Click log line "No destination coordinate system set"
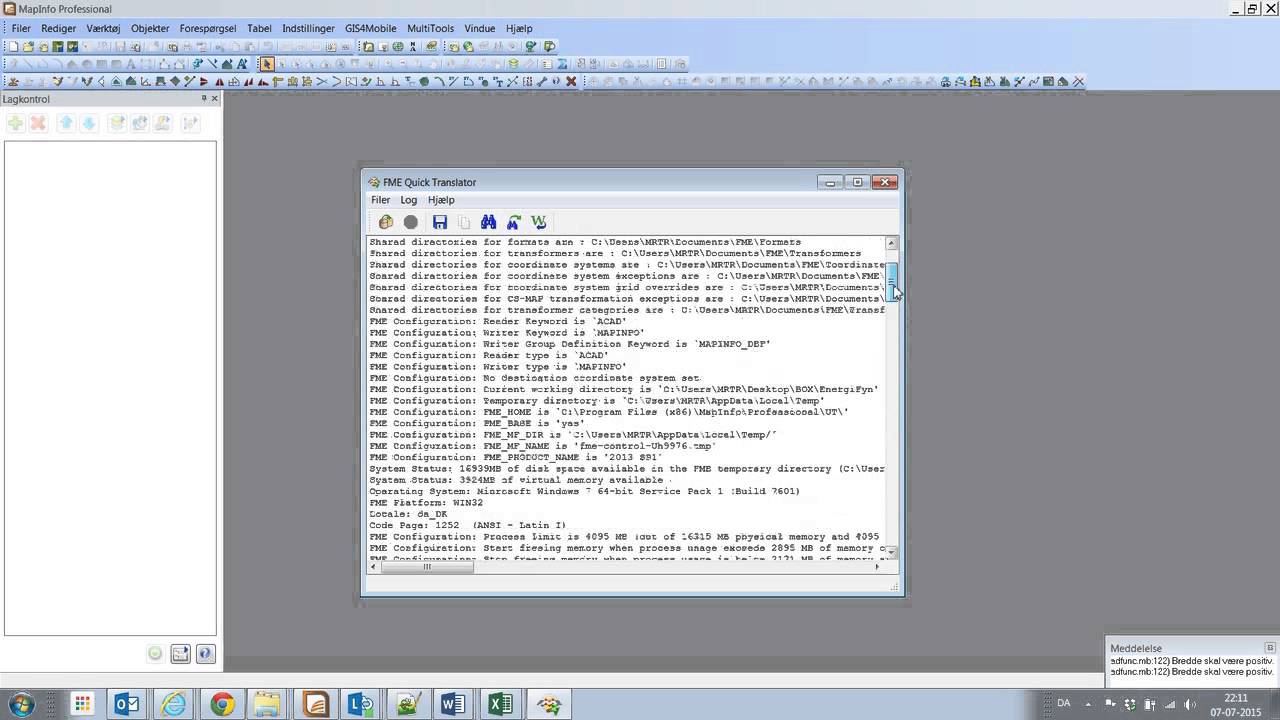The height and width of the screenshot is (720, 1280). click(x=534, y=378)
